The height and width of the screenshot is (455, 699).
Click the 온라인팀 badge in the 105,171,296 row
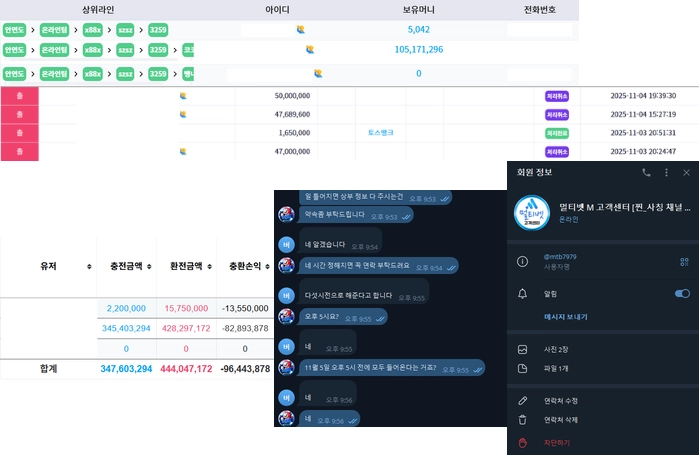click(x=54, y=50)
